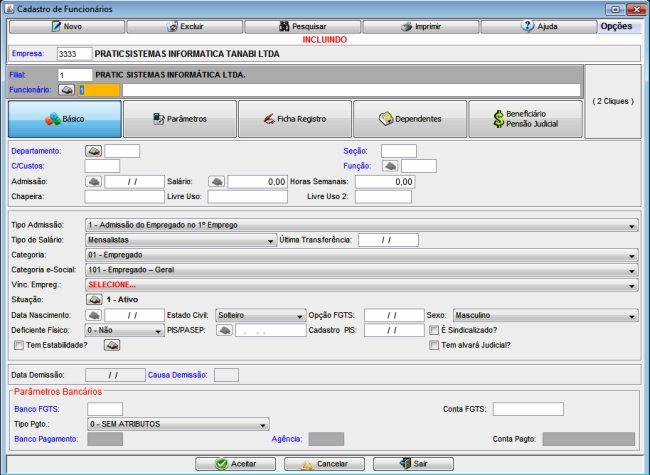Click the Salário amount field
Viewport: 650px width, 475px height.
(x=257, y=182)
